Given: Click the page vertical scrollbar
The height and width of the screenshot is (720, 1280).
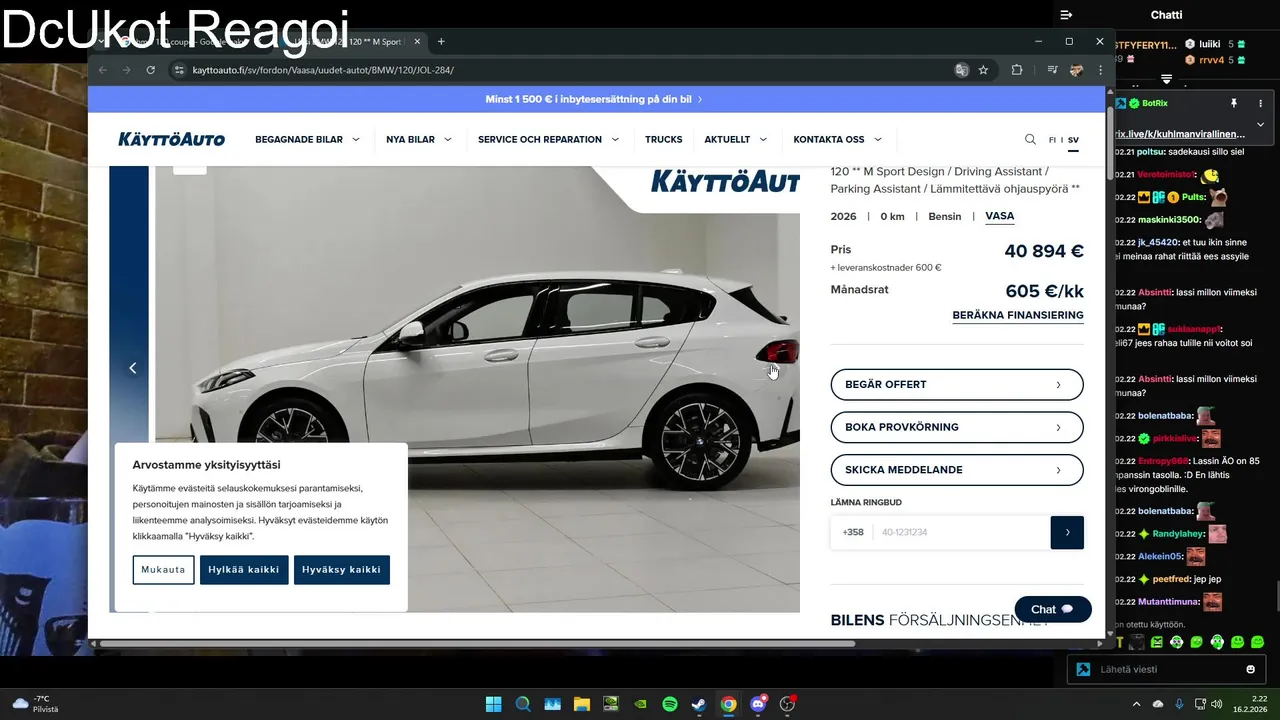Looking at the screenshot, I should pos(1110,142).
